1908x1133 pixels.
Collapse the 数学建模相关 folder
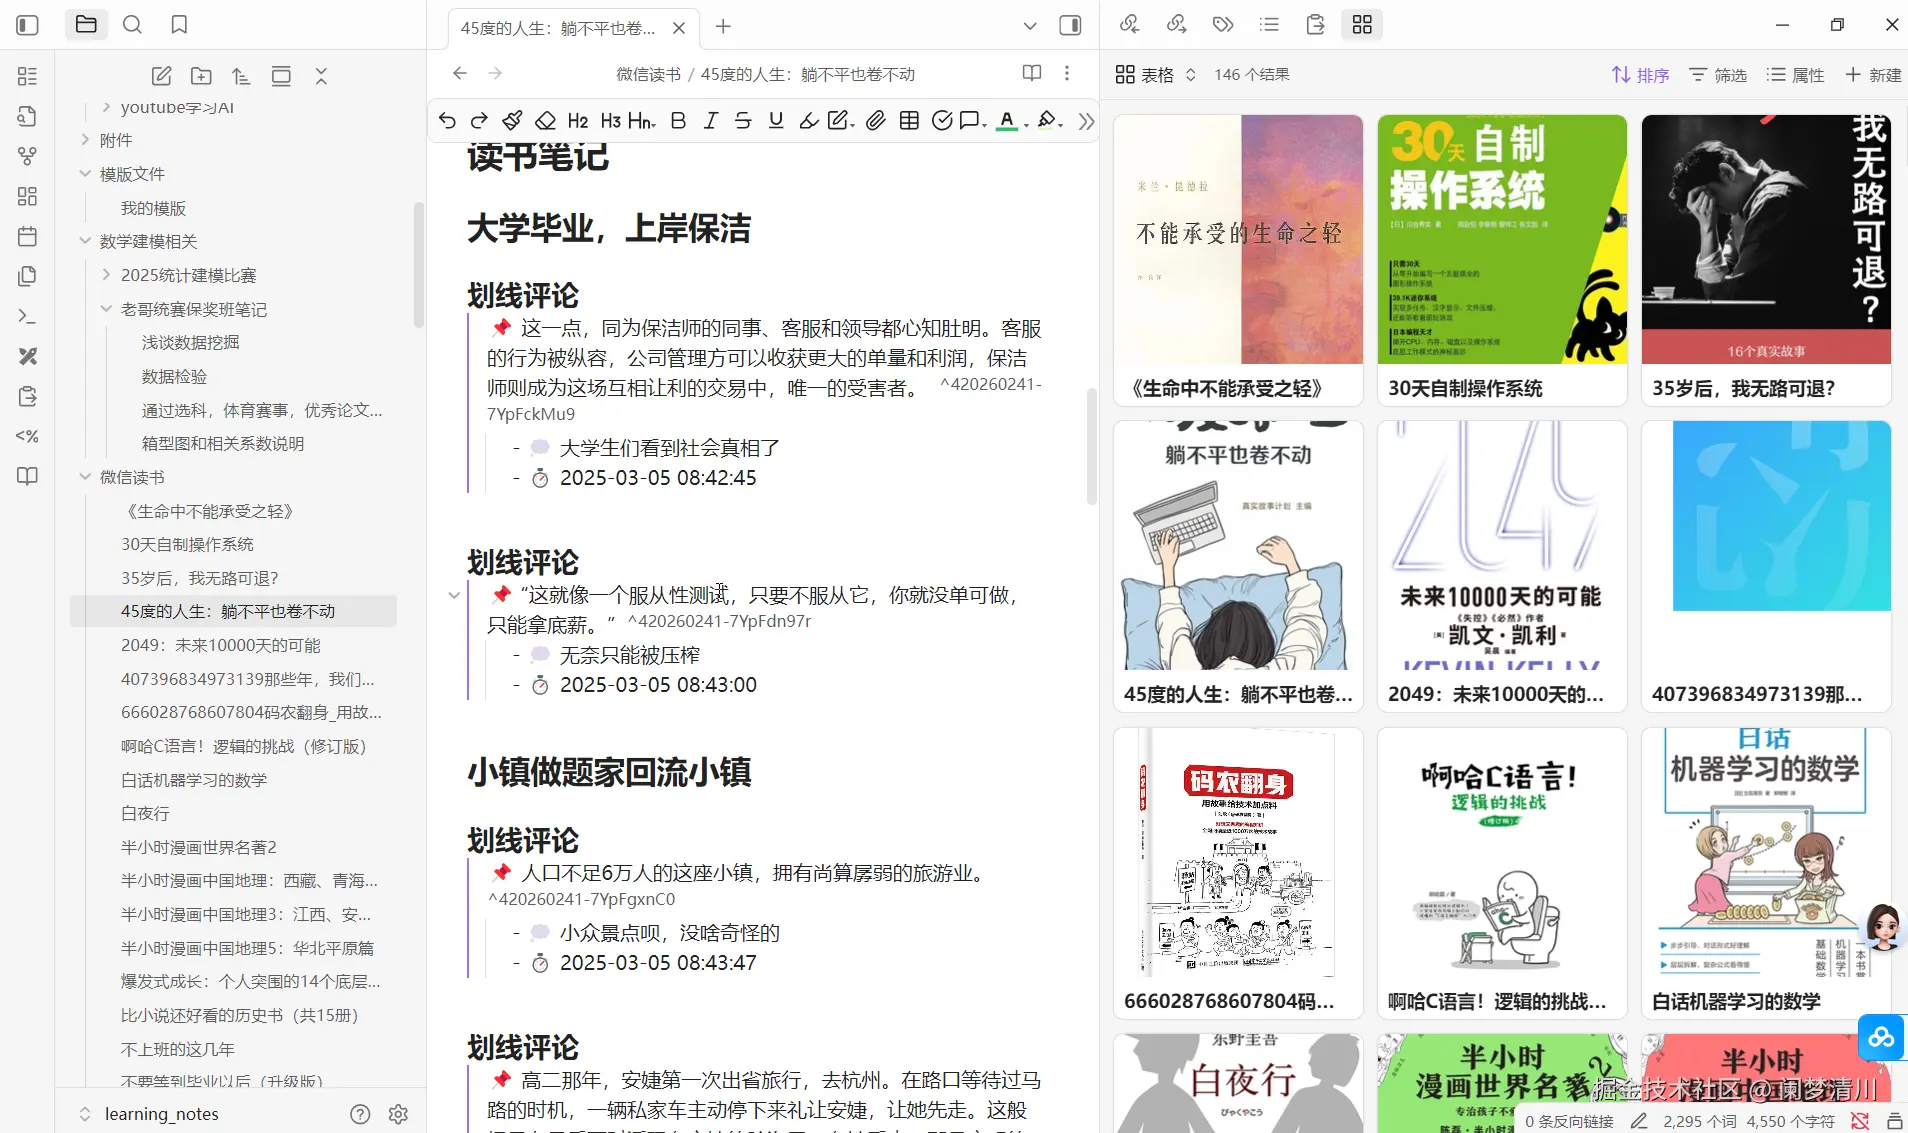(x=85, y=241)
